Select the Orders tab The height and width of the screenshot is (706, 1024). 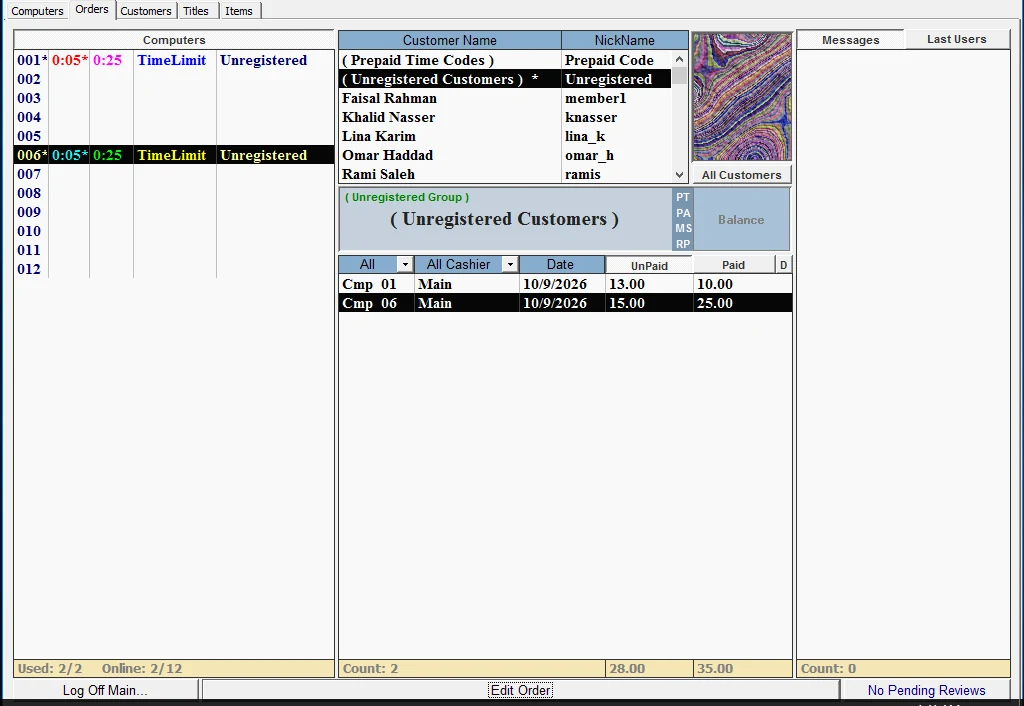click(x=92, y=10)
